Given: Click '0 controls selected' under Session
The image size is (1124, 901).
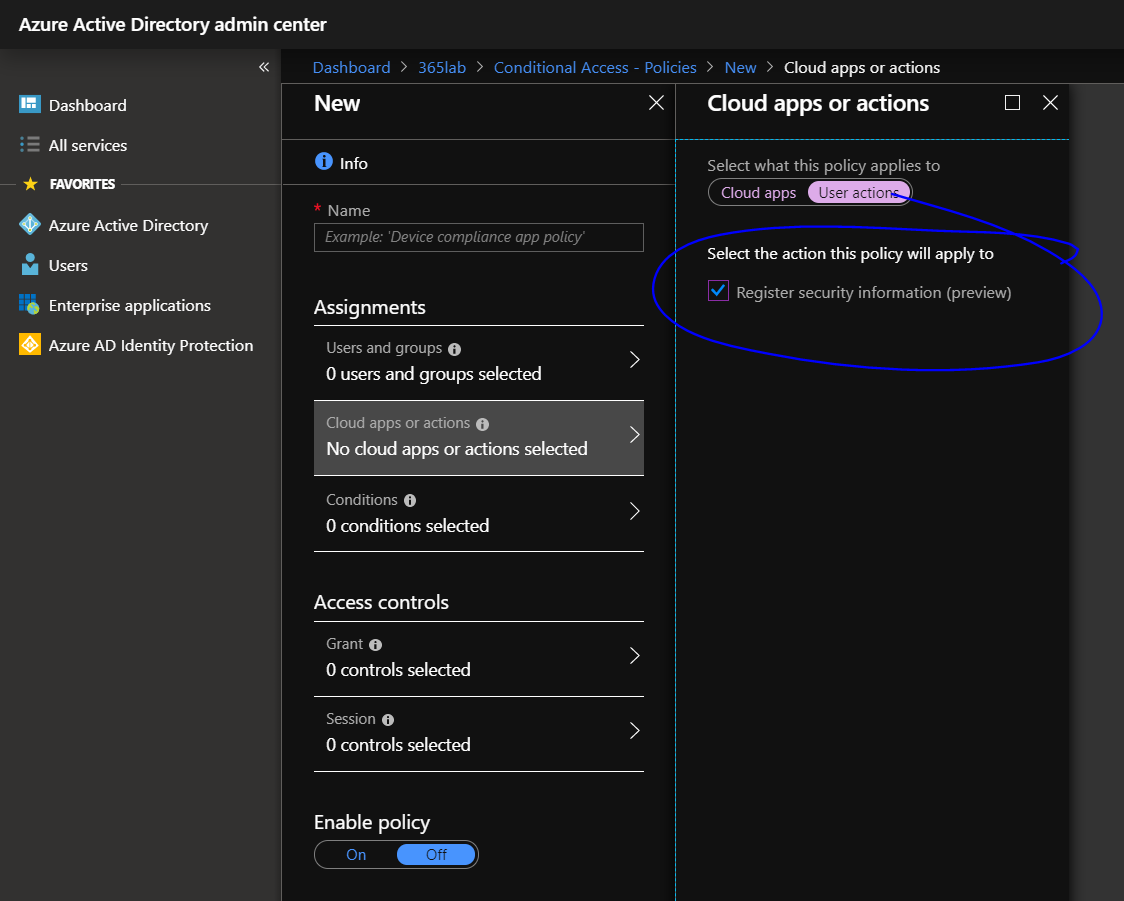Looking at the screenshot, I should (398, 745).
